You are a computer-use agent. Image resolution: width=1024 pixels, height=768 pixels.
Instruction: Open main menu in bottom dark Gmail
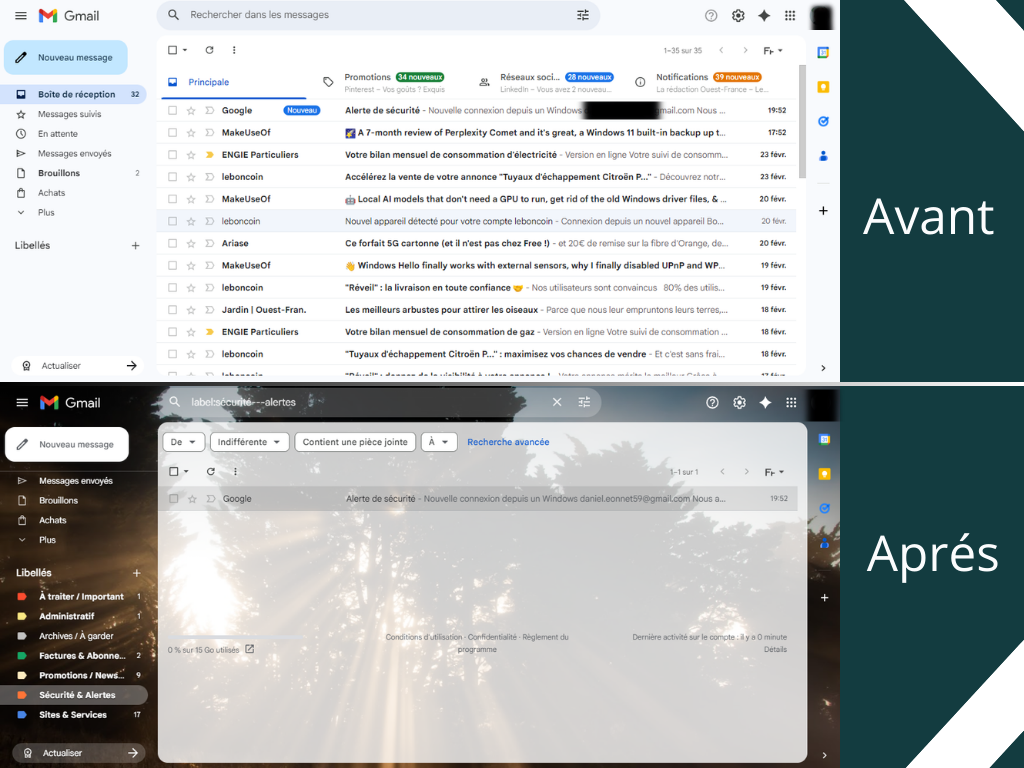click(x=22, y=402)
